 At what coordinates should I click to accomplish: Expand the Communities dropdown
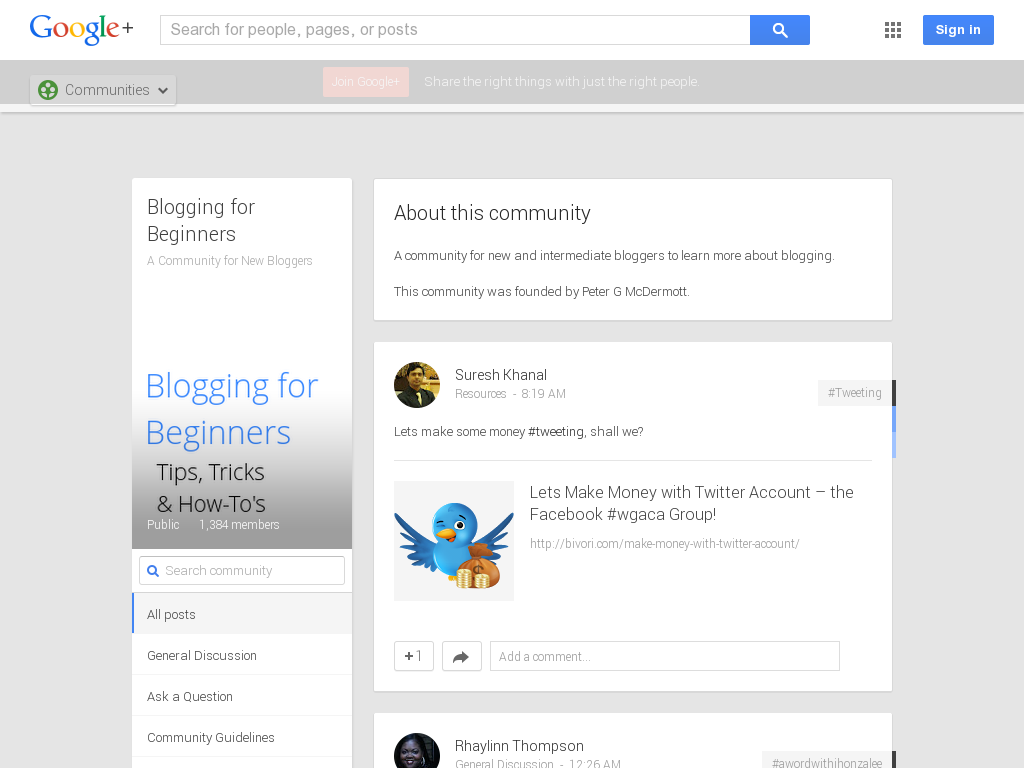click(103, 90)
